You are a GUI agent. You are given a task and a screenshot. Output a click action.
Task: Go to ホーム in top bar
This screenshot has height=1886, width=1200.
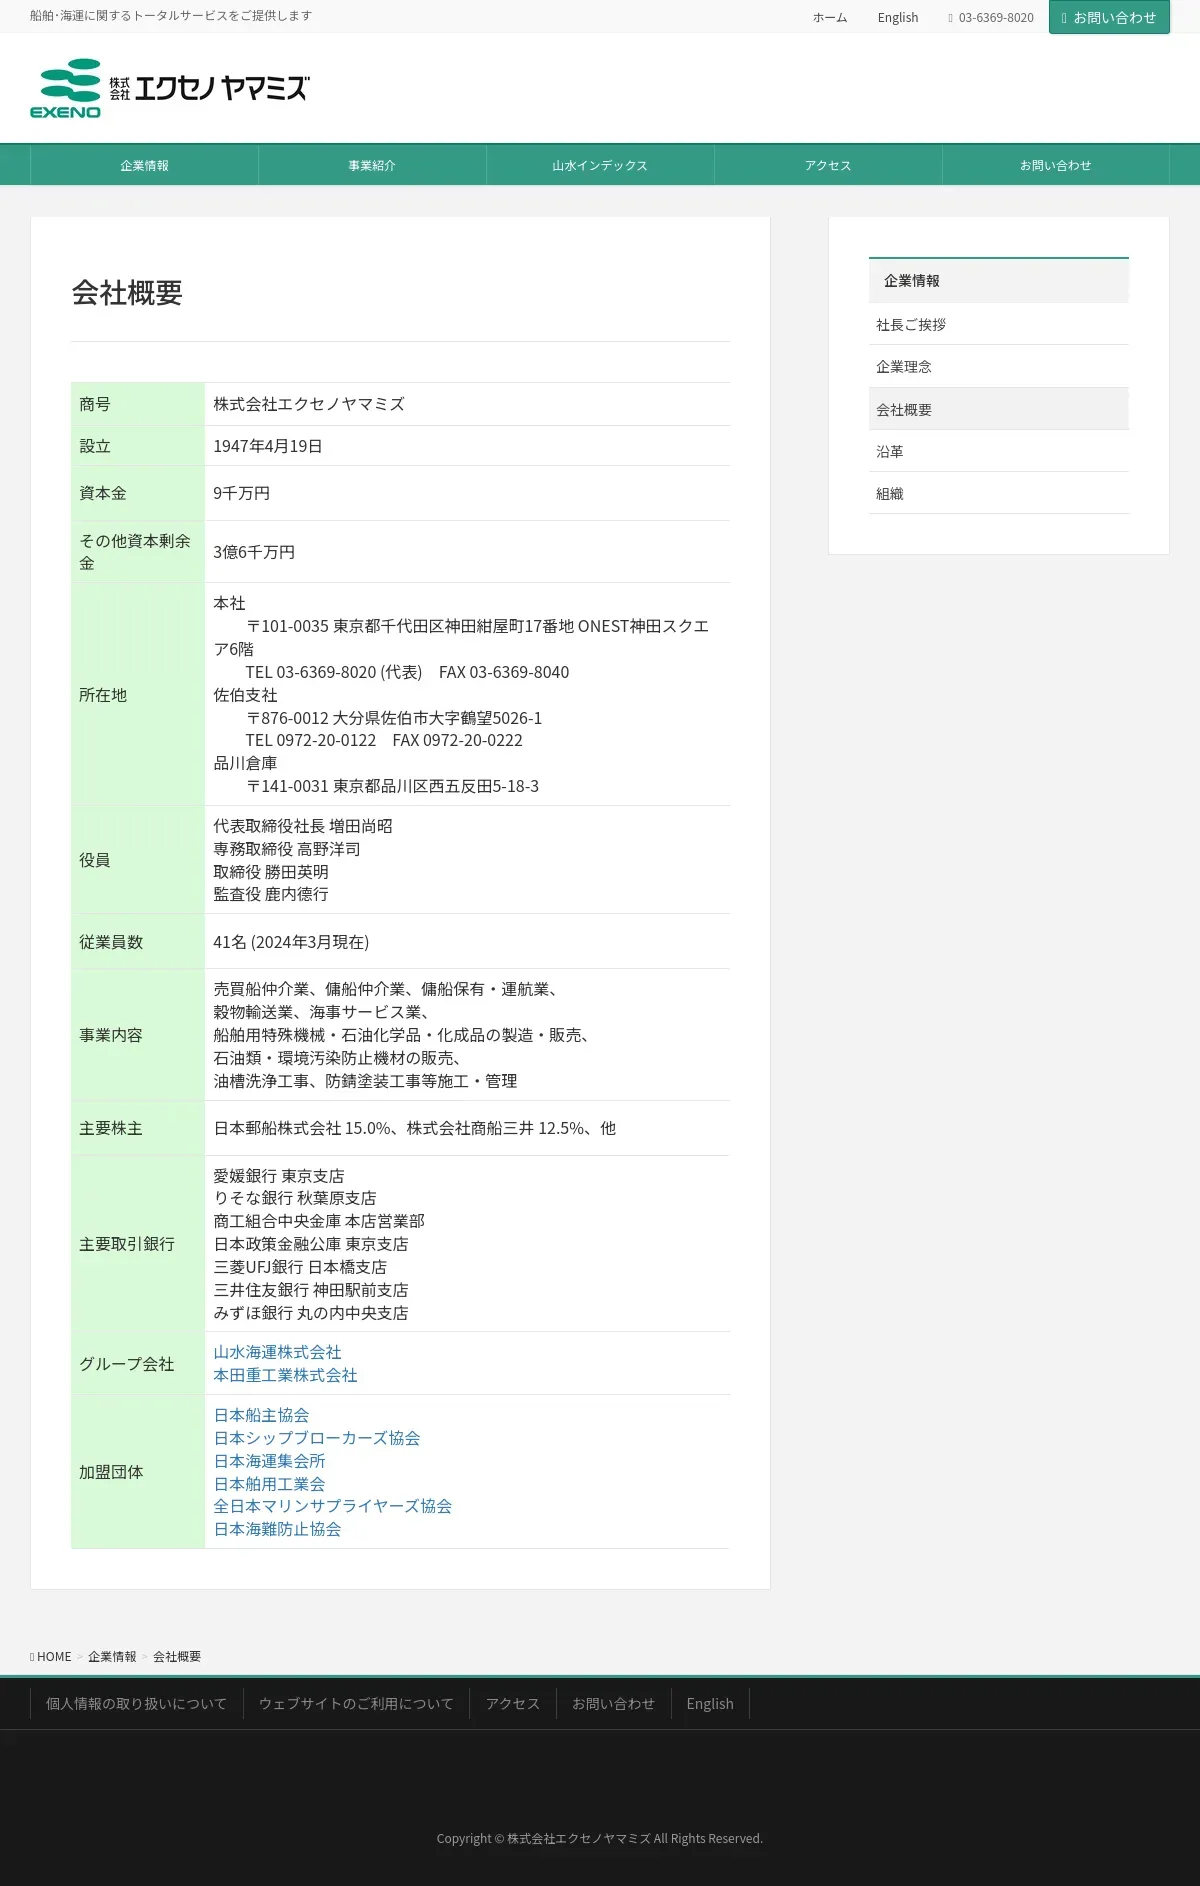pos(830,18)
